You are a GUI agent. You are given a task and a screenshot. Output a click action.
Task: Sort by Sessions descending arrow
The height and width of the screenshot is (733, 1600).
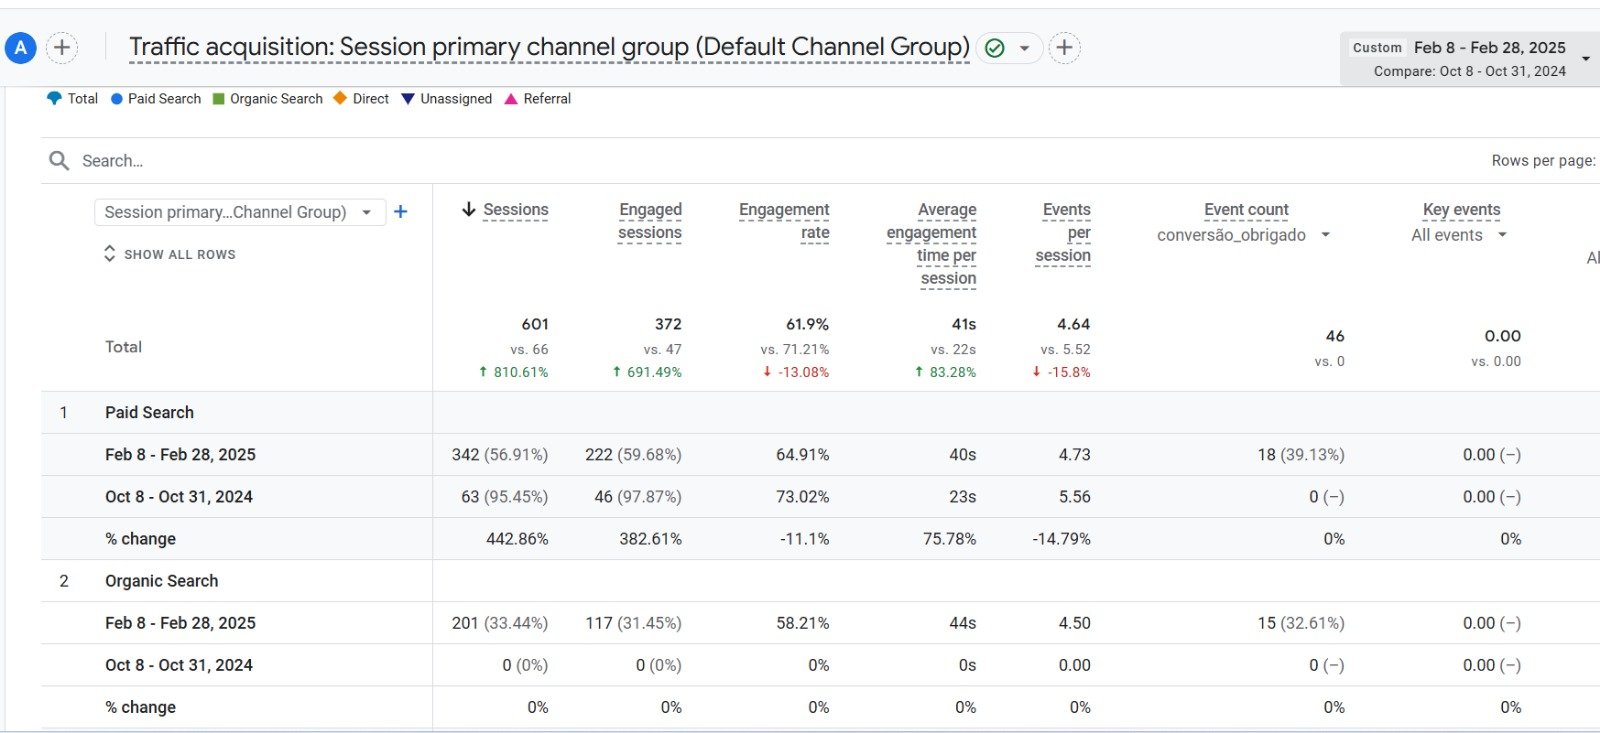point(468,210)
